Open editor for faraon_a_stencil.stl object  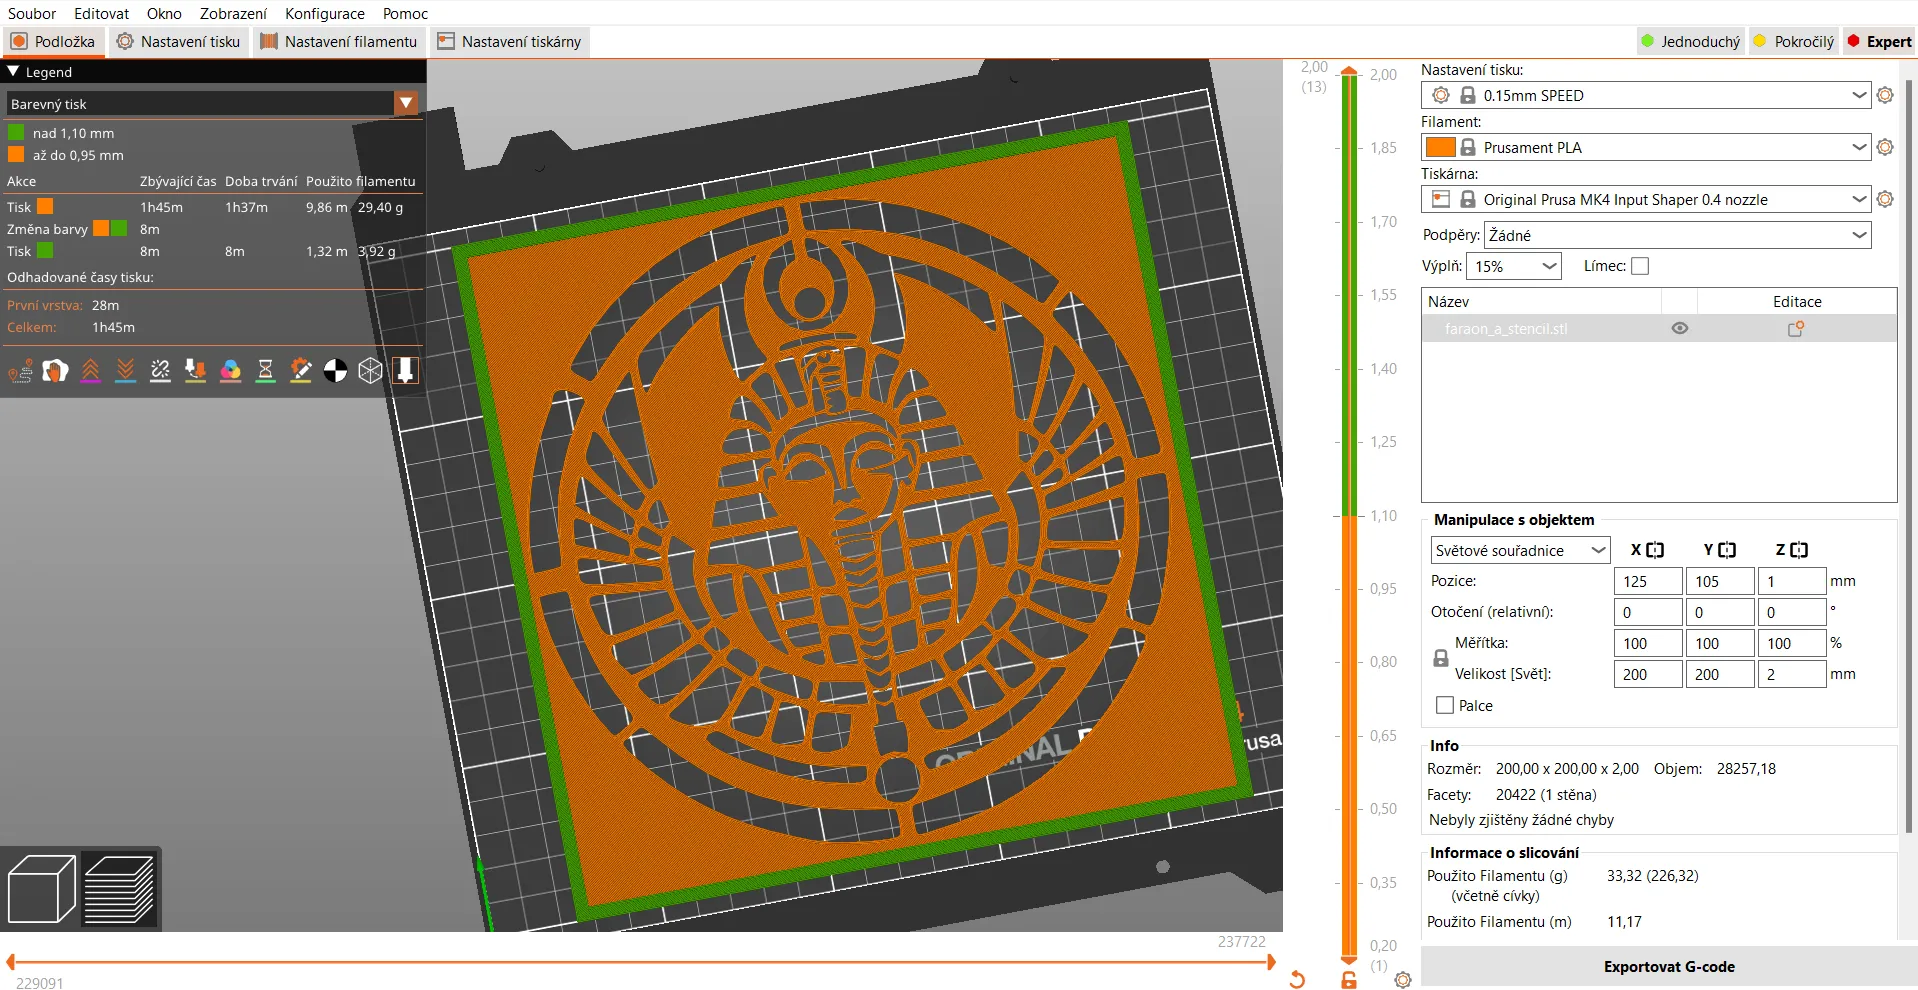pyautogui.click(x=1796, y=329)
